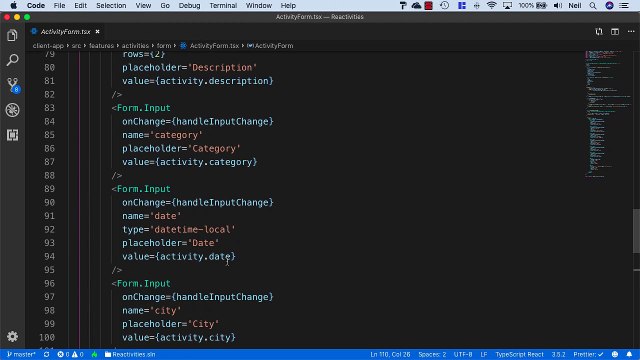
Task: Click UTF-8 encoding in status bar
Action: pos(463,354)
